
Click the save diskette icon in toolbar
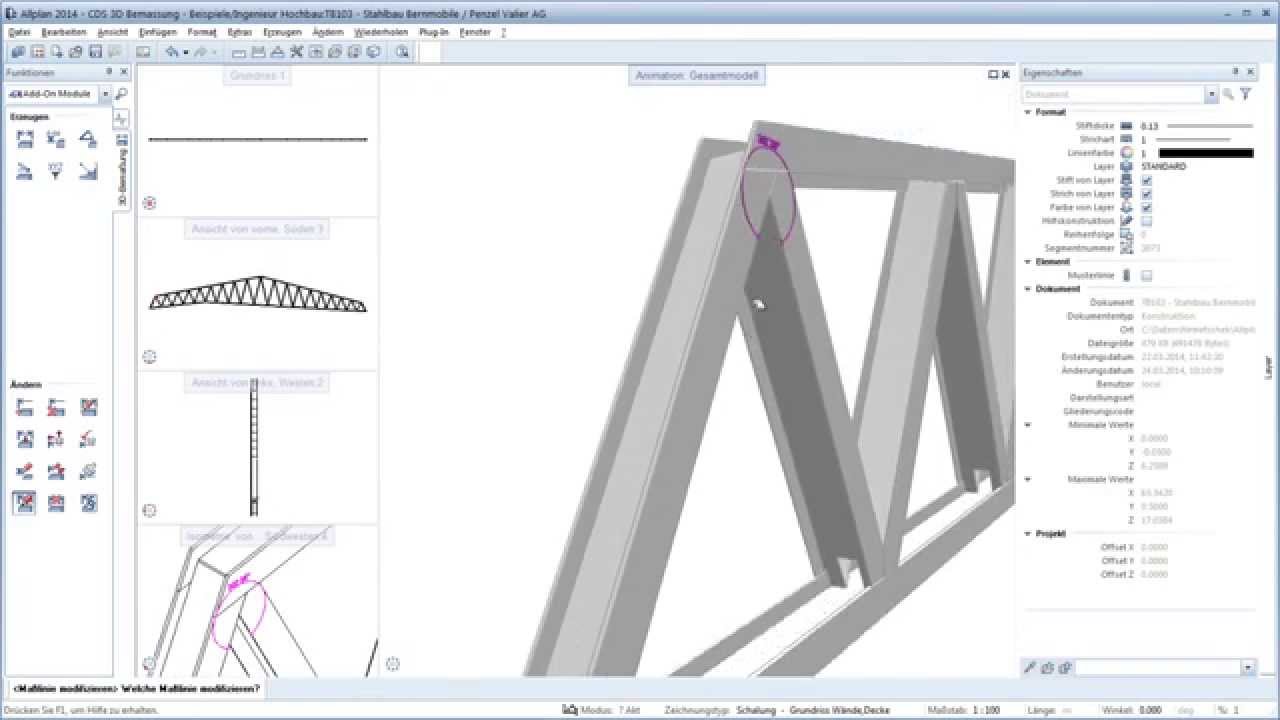click(x=95, y=52)
